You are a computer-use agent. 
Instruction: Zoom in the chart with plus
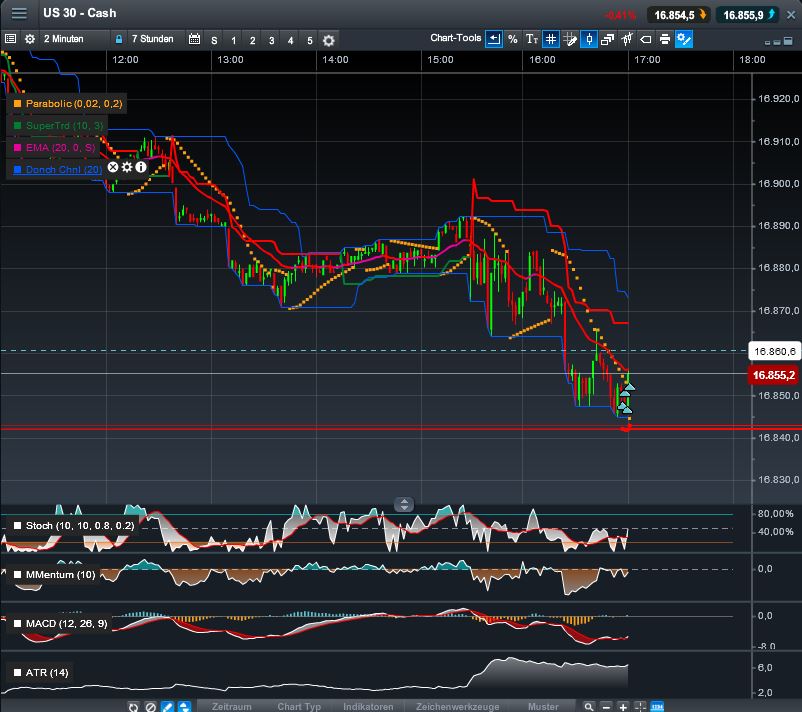(x=623, y=706)
